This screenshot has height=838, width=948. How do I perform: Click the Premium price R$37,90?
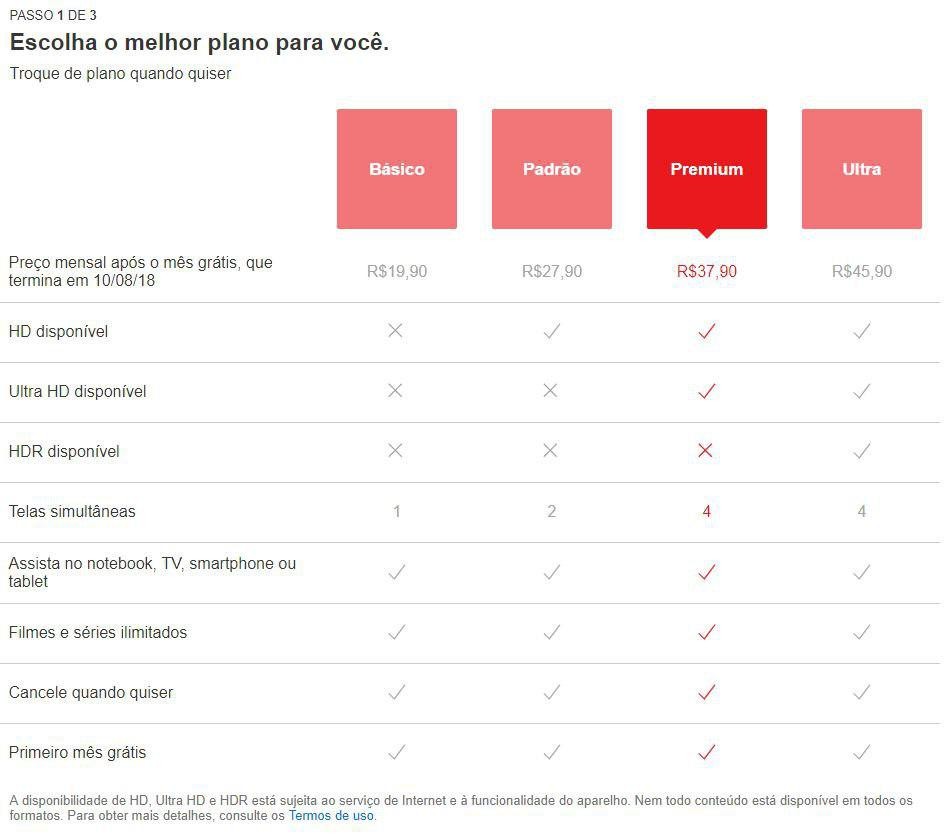tap(707, 271)
